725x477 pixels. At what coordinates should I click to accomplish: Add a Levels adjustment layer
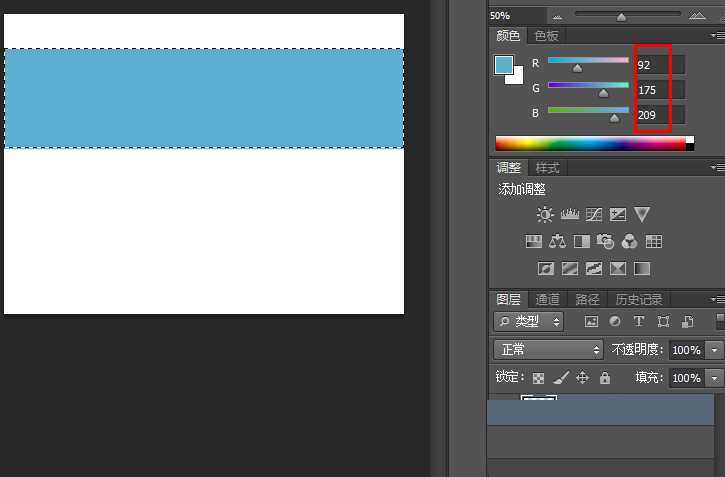(570, 214)
